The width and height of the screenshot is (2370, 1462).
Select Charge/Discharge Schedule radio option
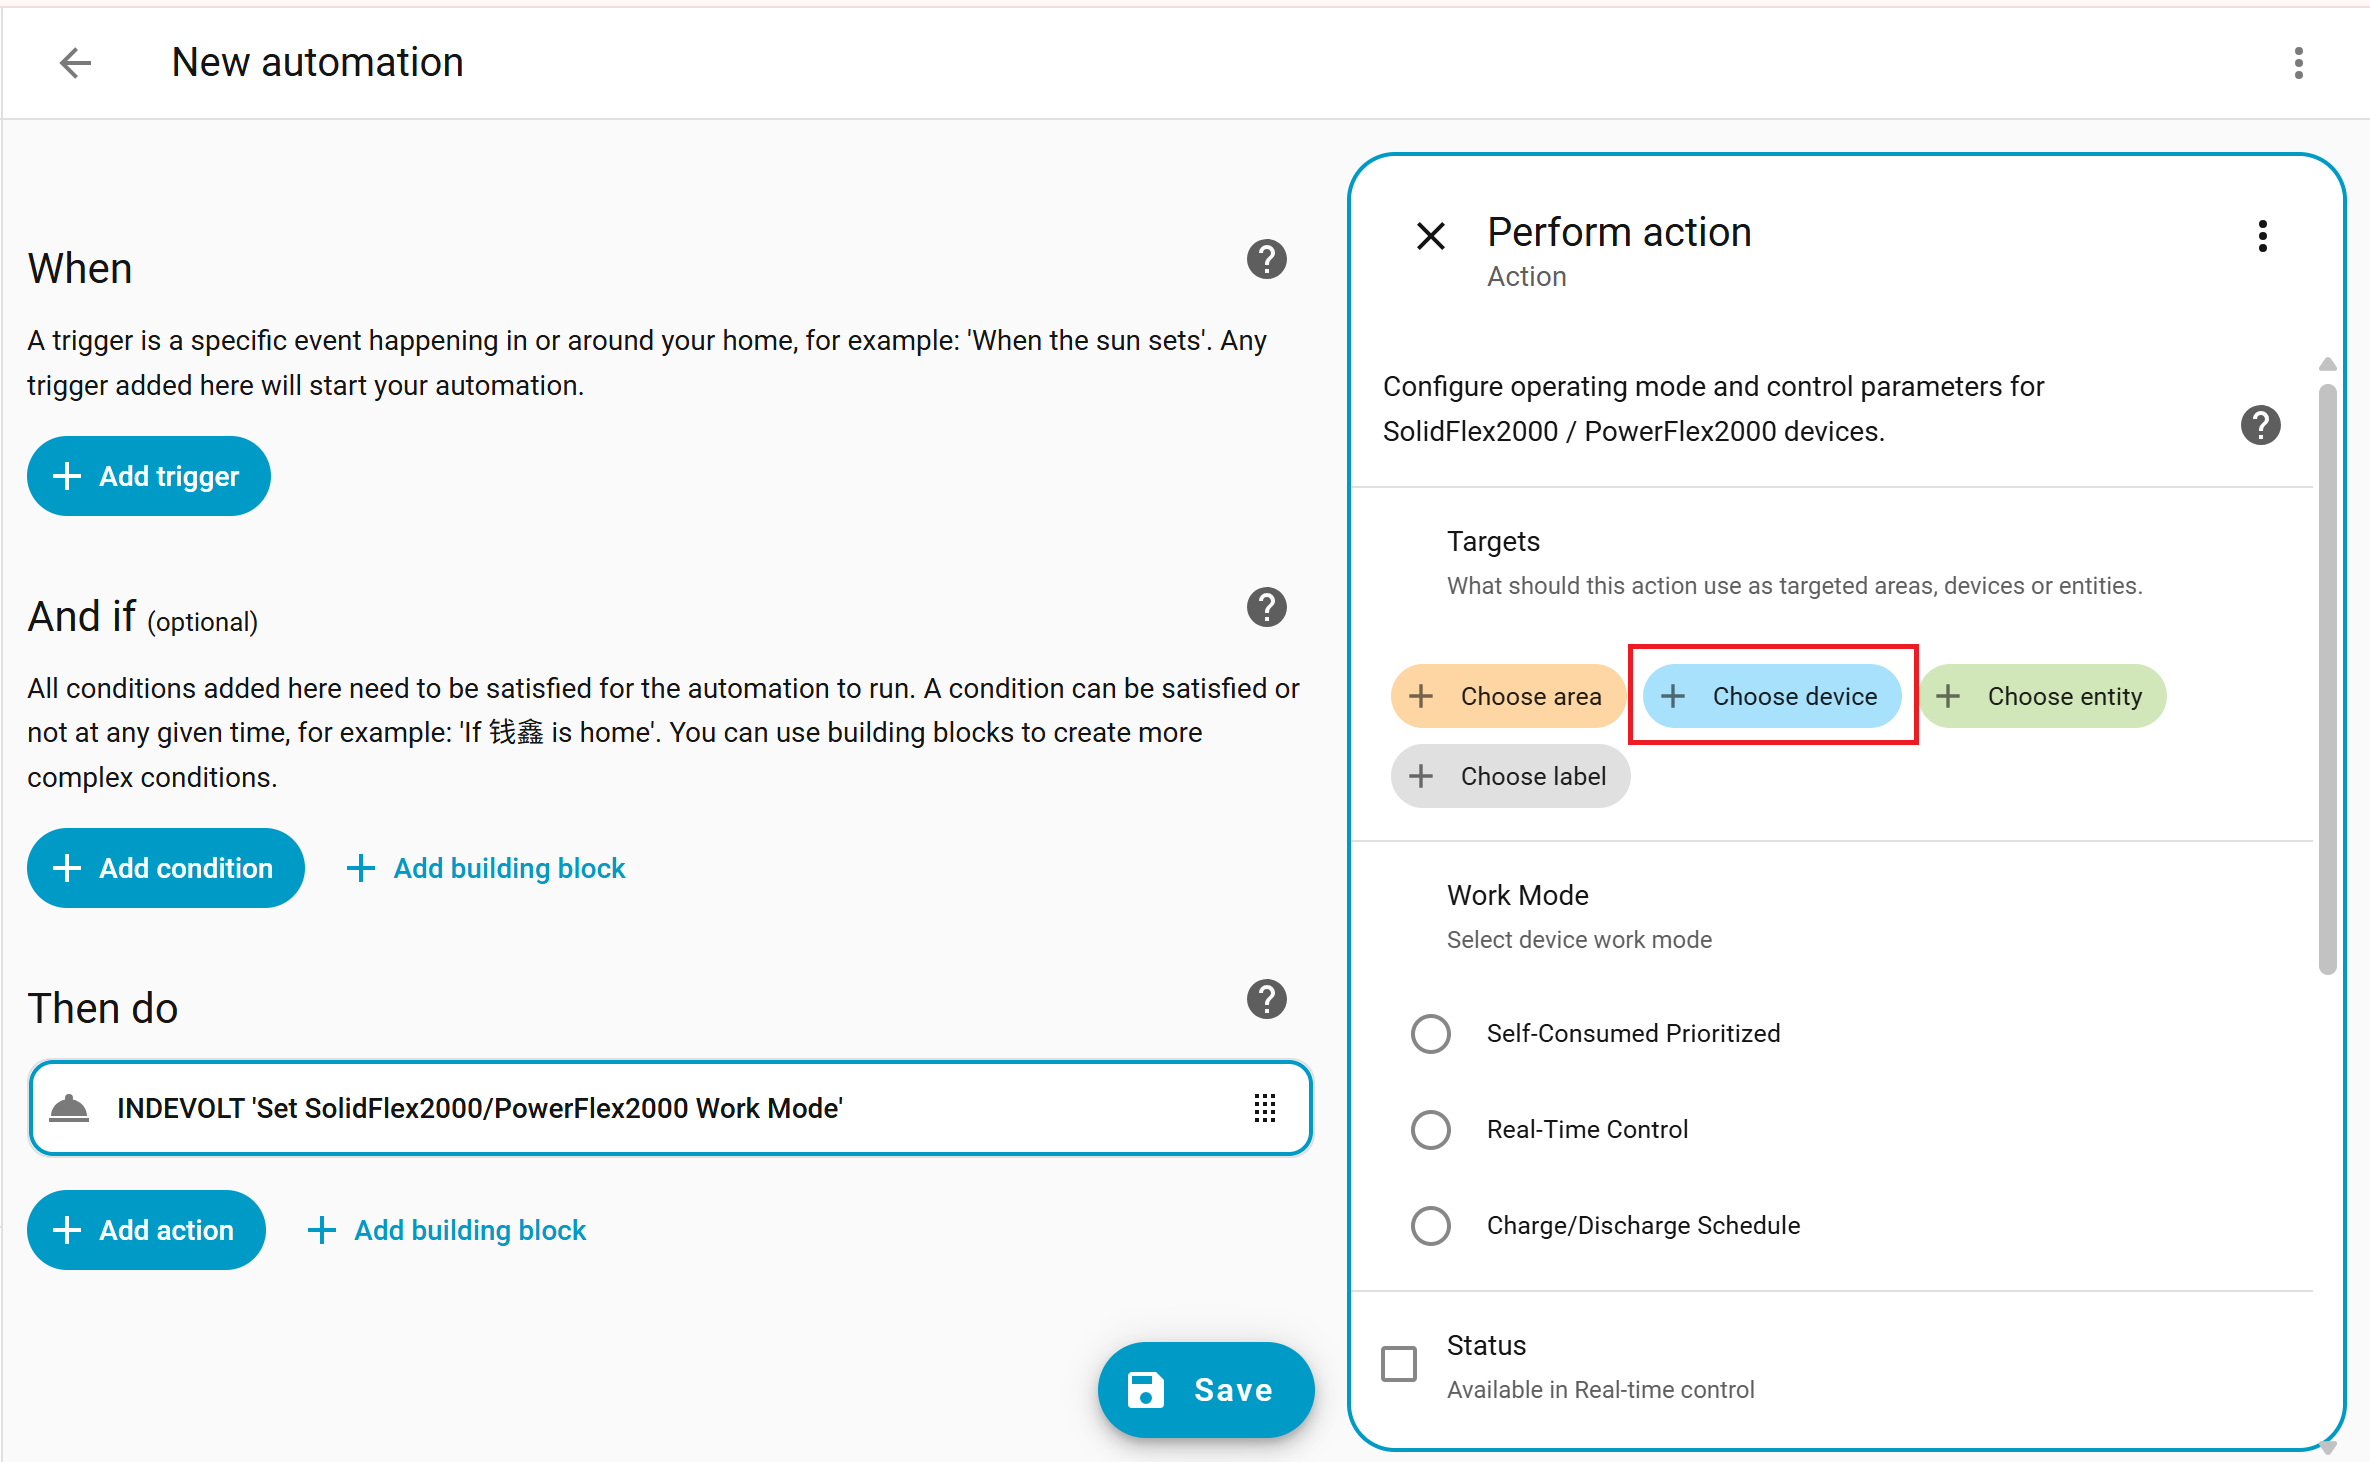tap(1431, 1226)
